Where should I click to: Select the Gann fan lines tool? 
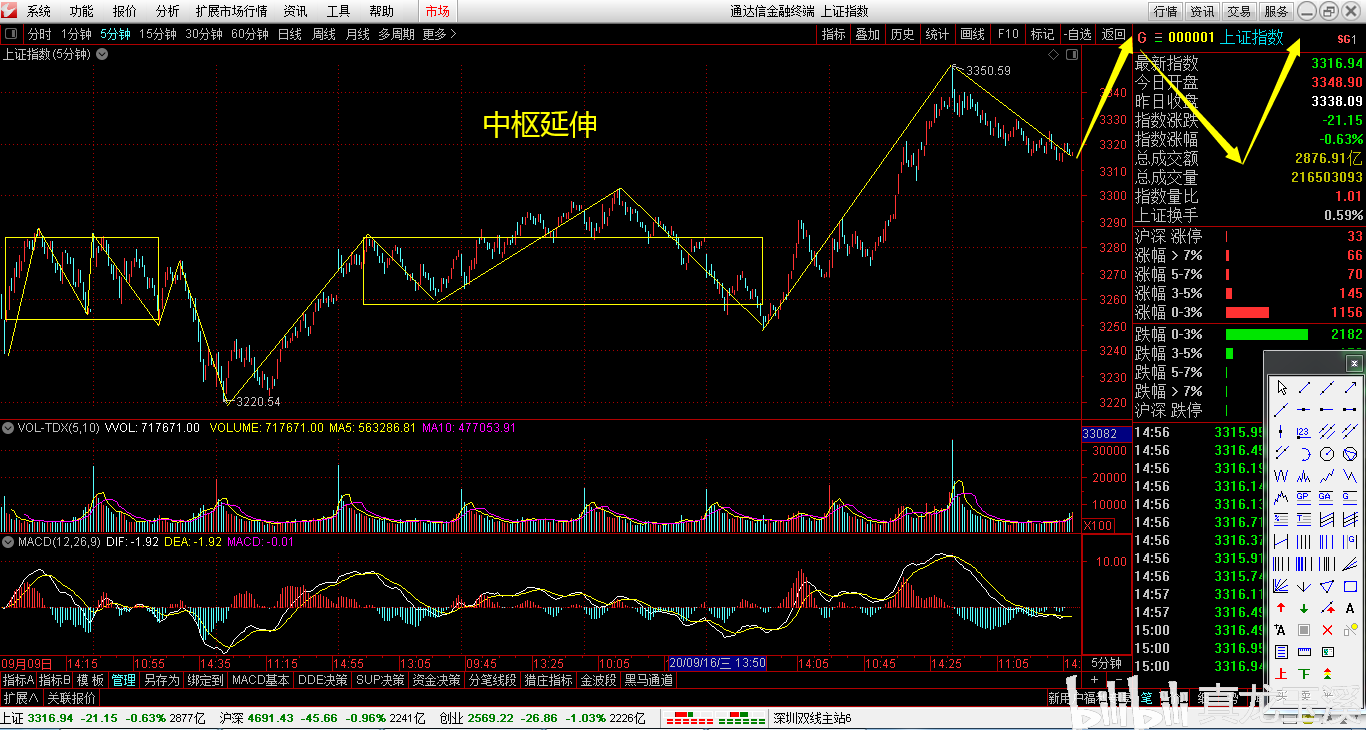(1281, 586)
